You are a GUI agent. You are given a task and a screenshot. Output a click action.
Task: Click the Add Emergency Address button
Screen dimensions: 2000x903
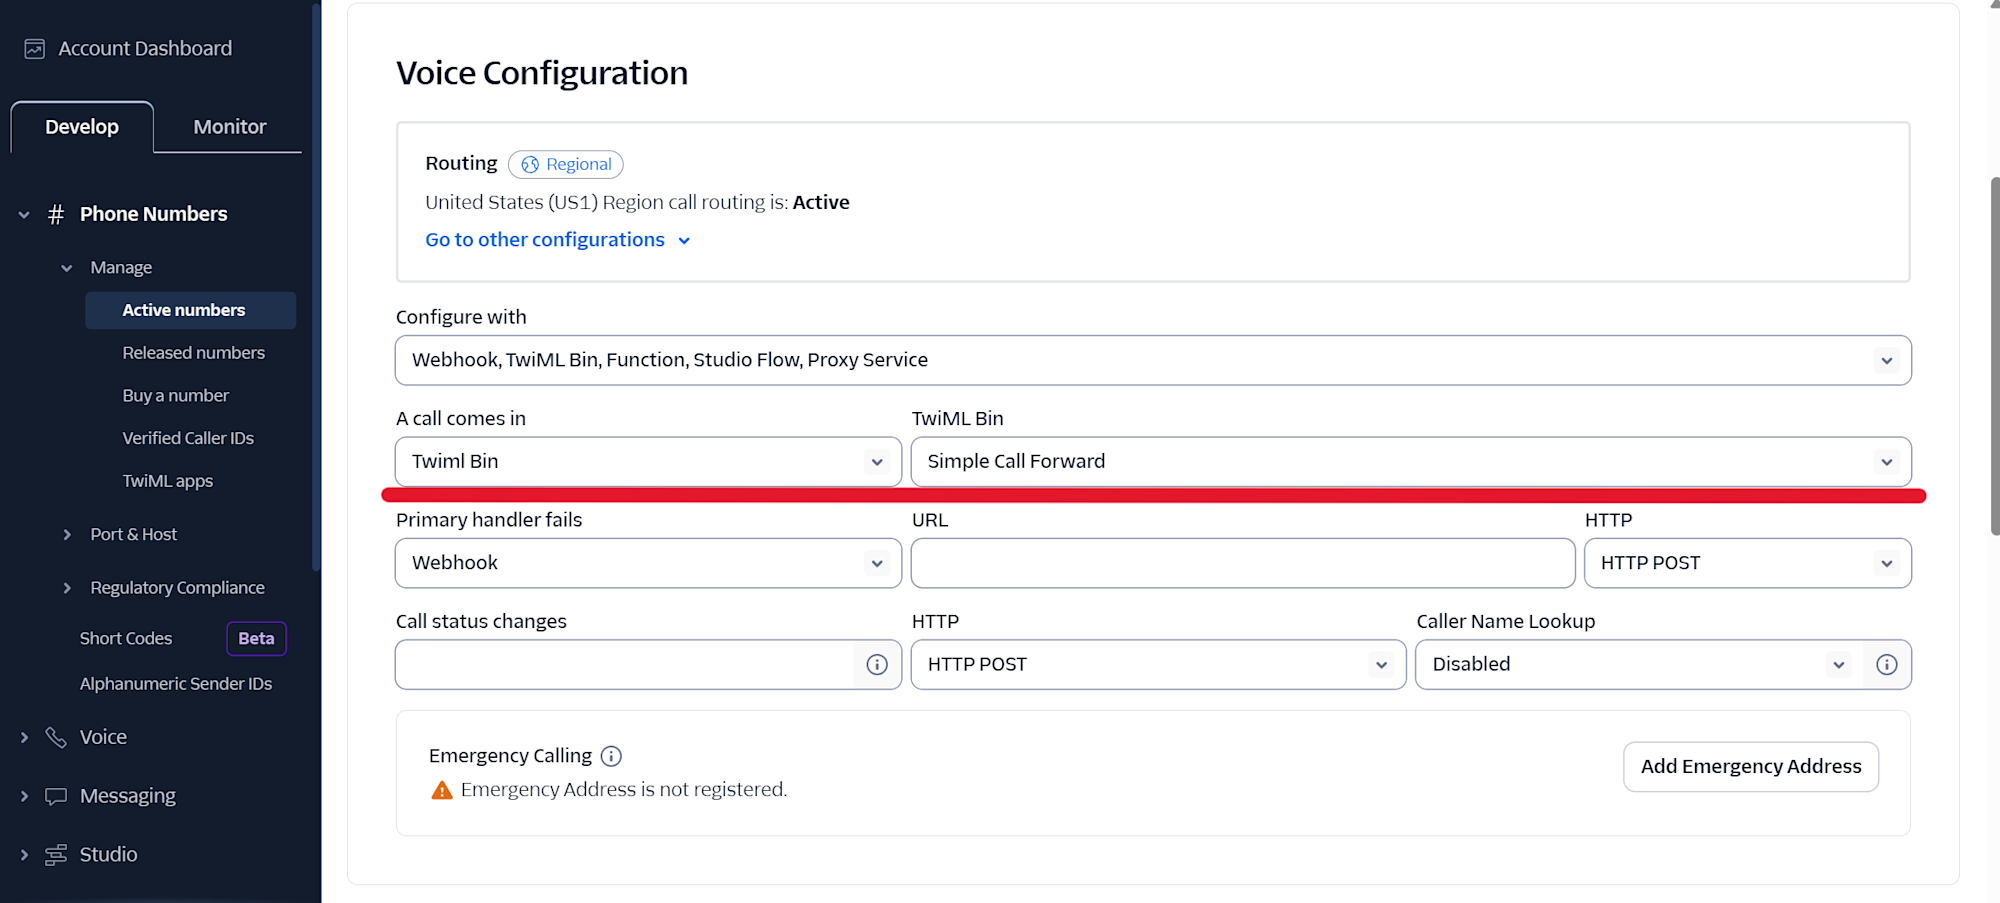coord(1750,767)
